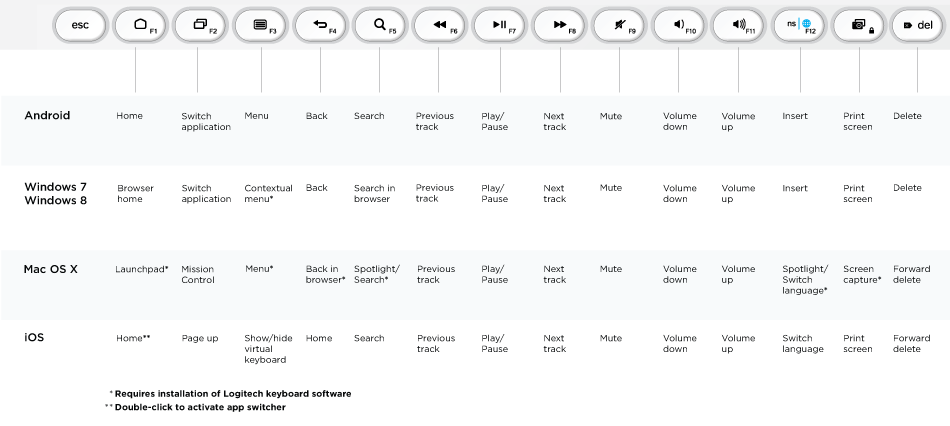Click the Next track F8 key
The height and width of the screenshot is (426, 950).
click(560, 25)
